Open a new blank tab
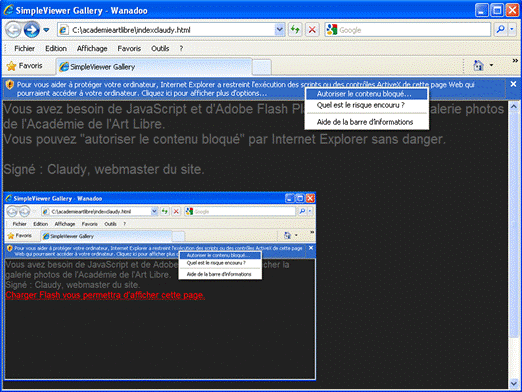The height and width of the screenshot is (392, 522). 261,67
